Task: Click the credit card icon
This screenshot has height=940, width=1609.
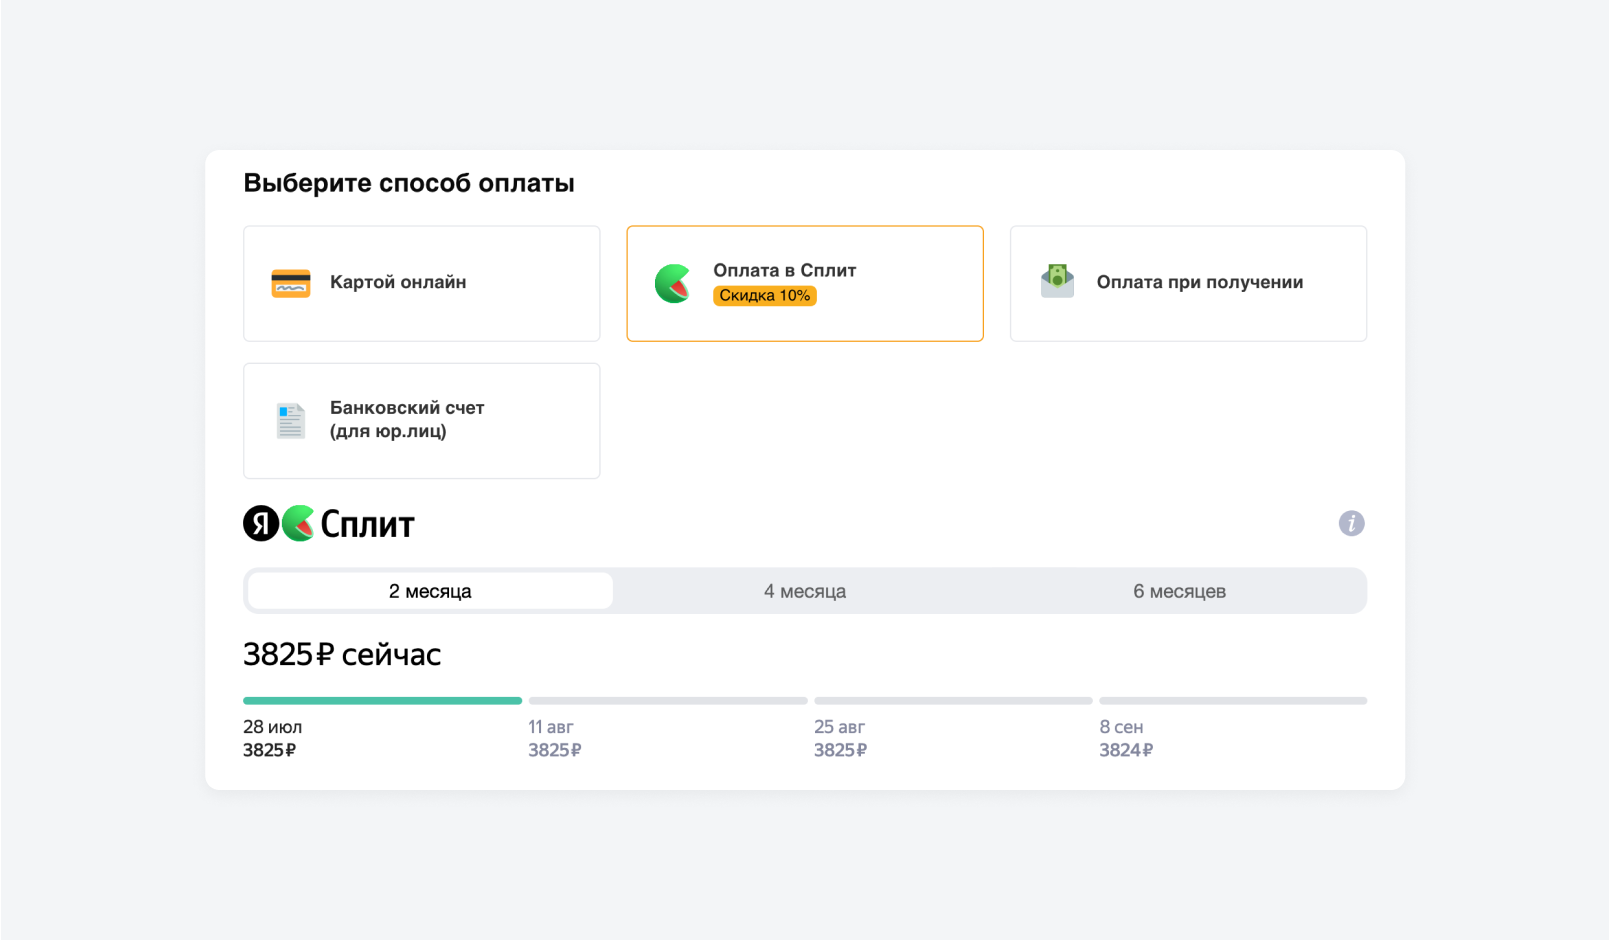Action: tap(291, 283)
